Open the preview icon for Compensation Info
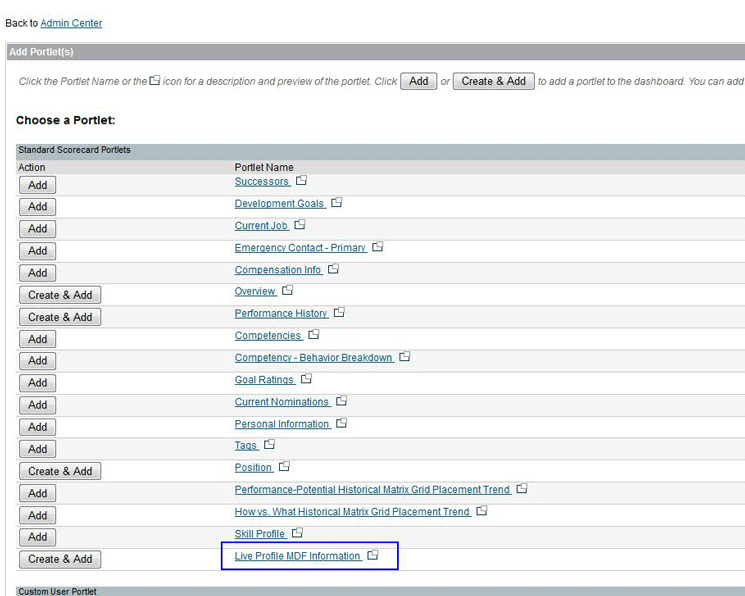745x596 pixels. [334, 269]
